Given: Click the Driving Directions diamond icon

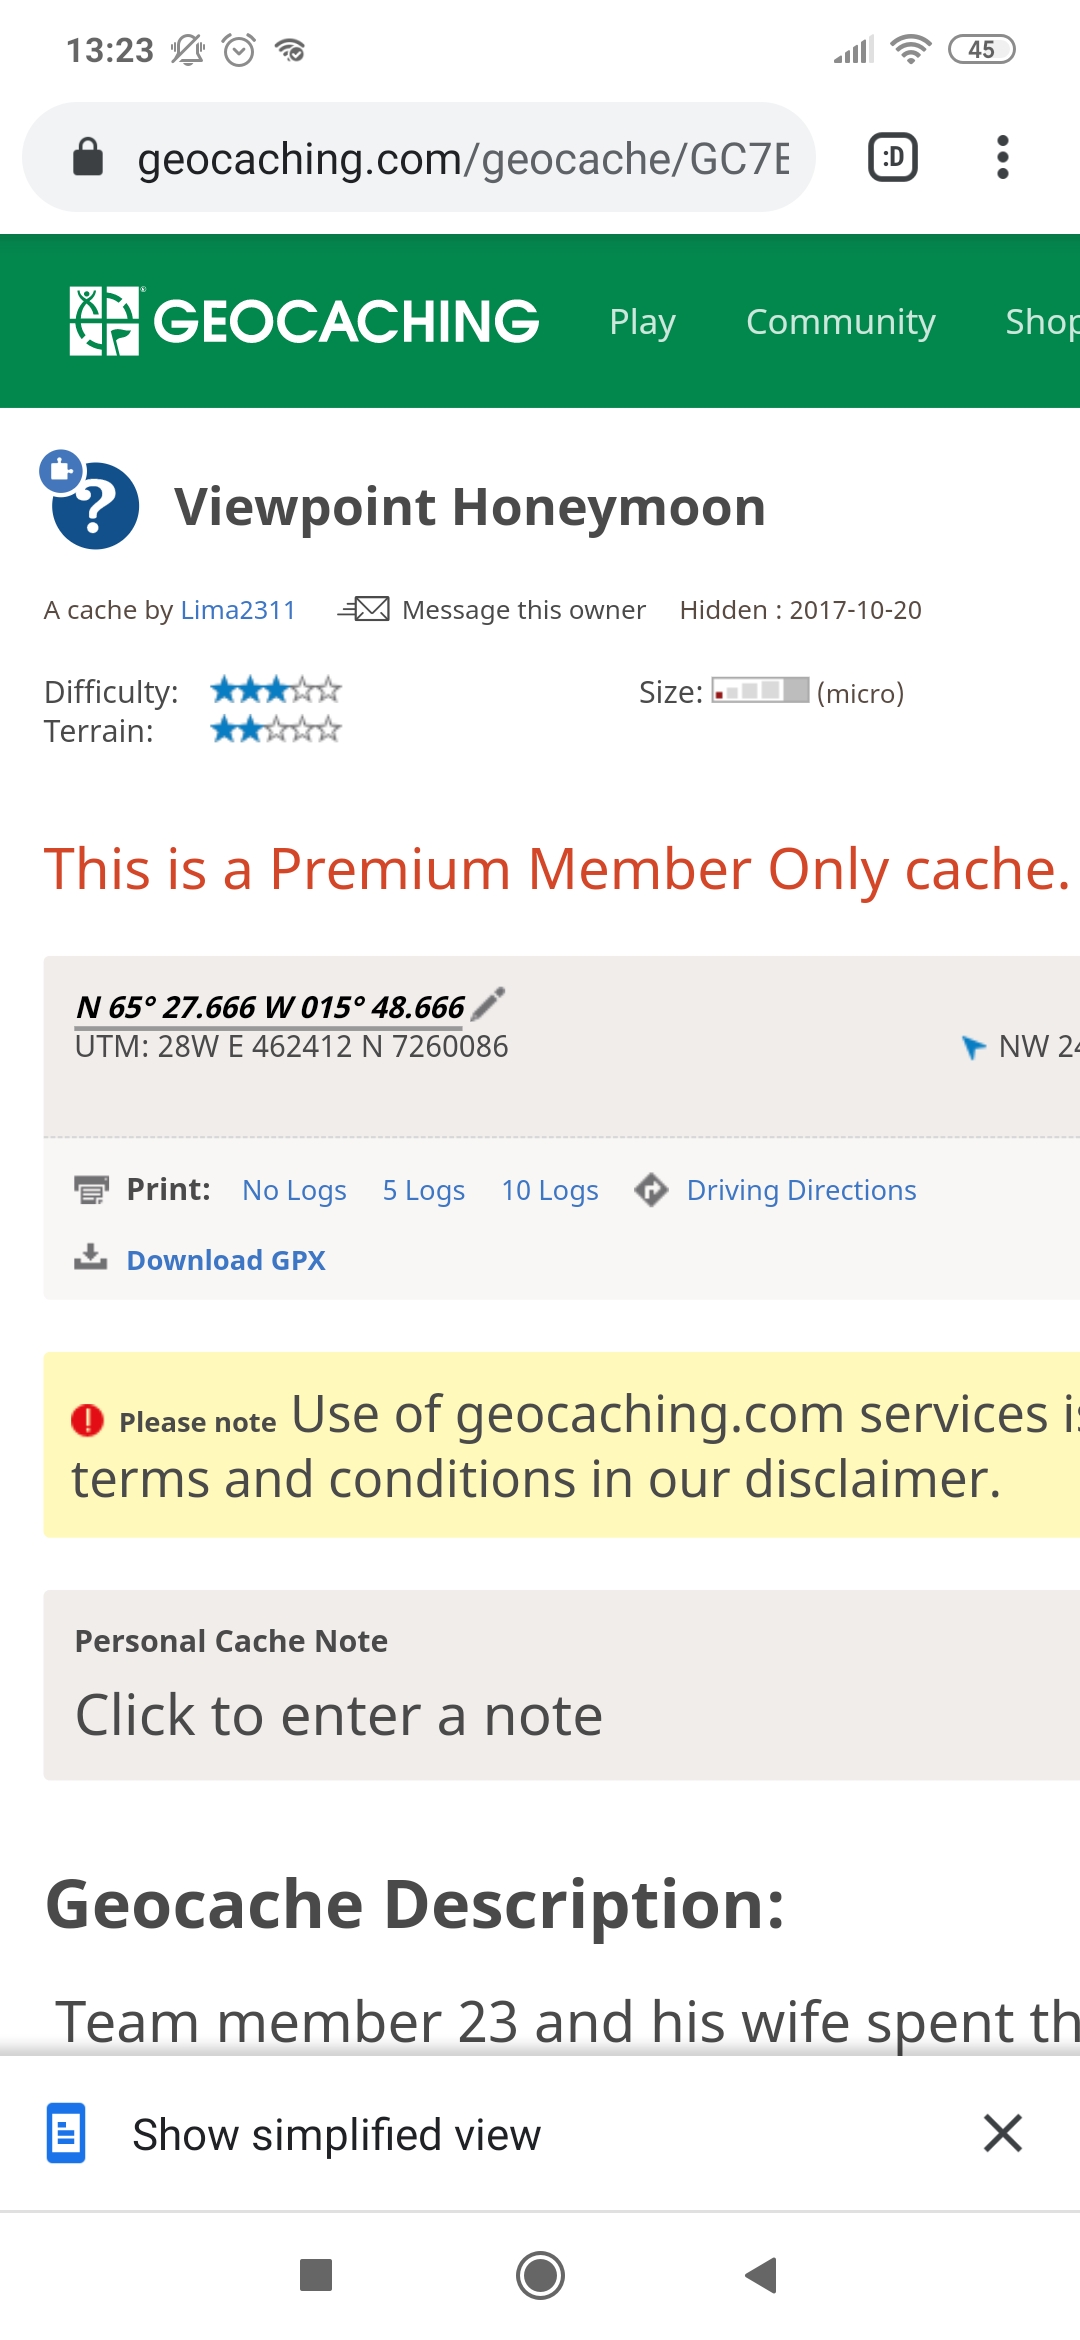Looking at the screenshot, I should [651, 1190].
